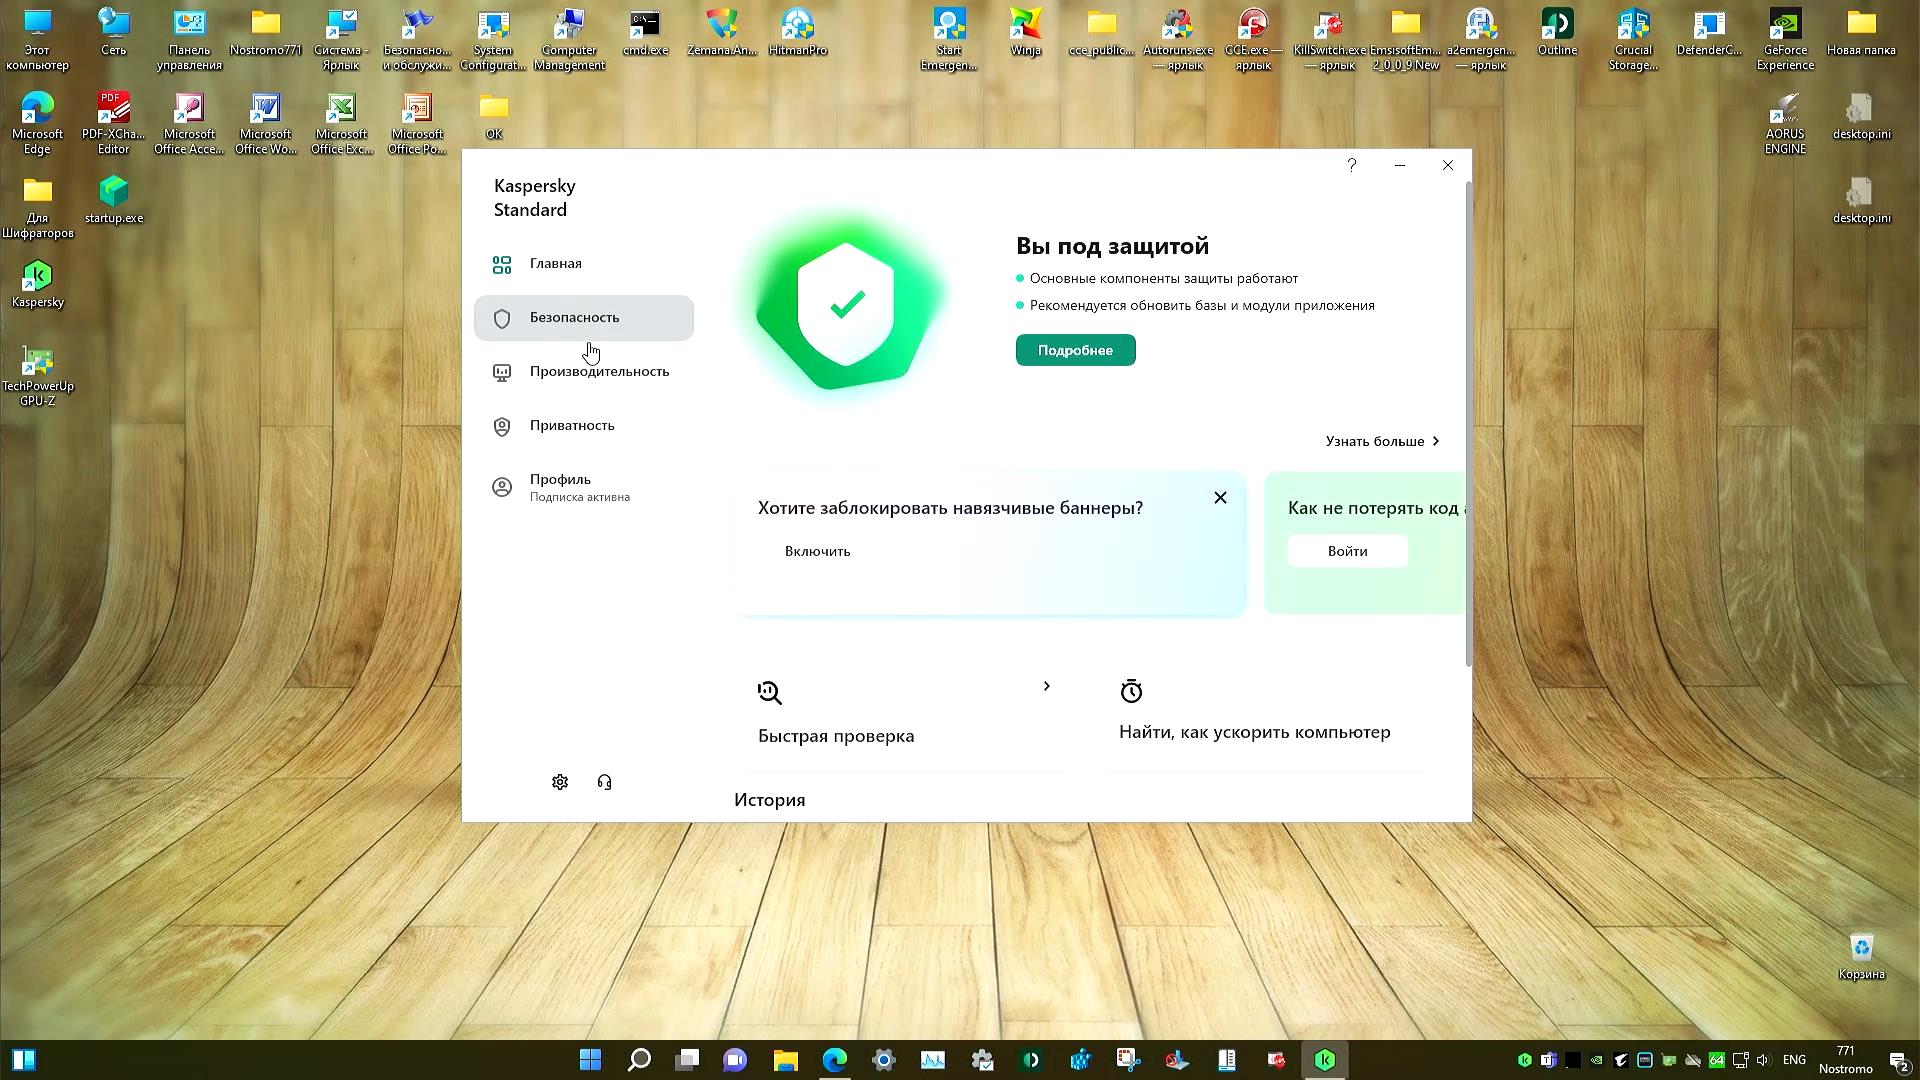Screen dimensions: 1920x1080
Task: Expand Узнать больше chevron
Action: [x=1436, y=441]
